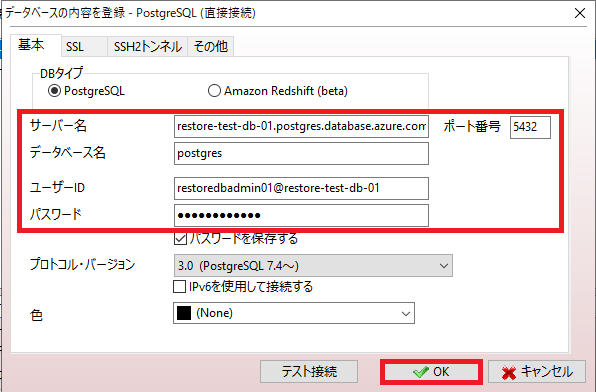
Task: Open the SSH2トンネル tab
Action: (x=147, y=47)
